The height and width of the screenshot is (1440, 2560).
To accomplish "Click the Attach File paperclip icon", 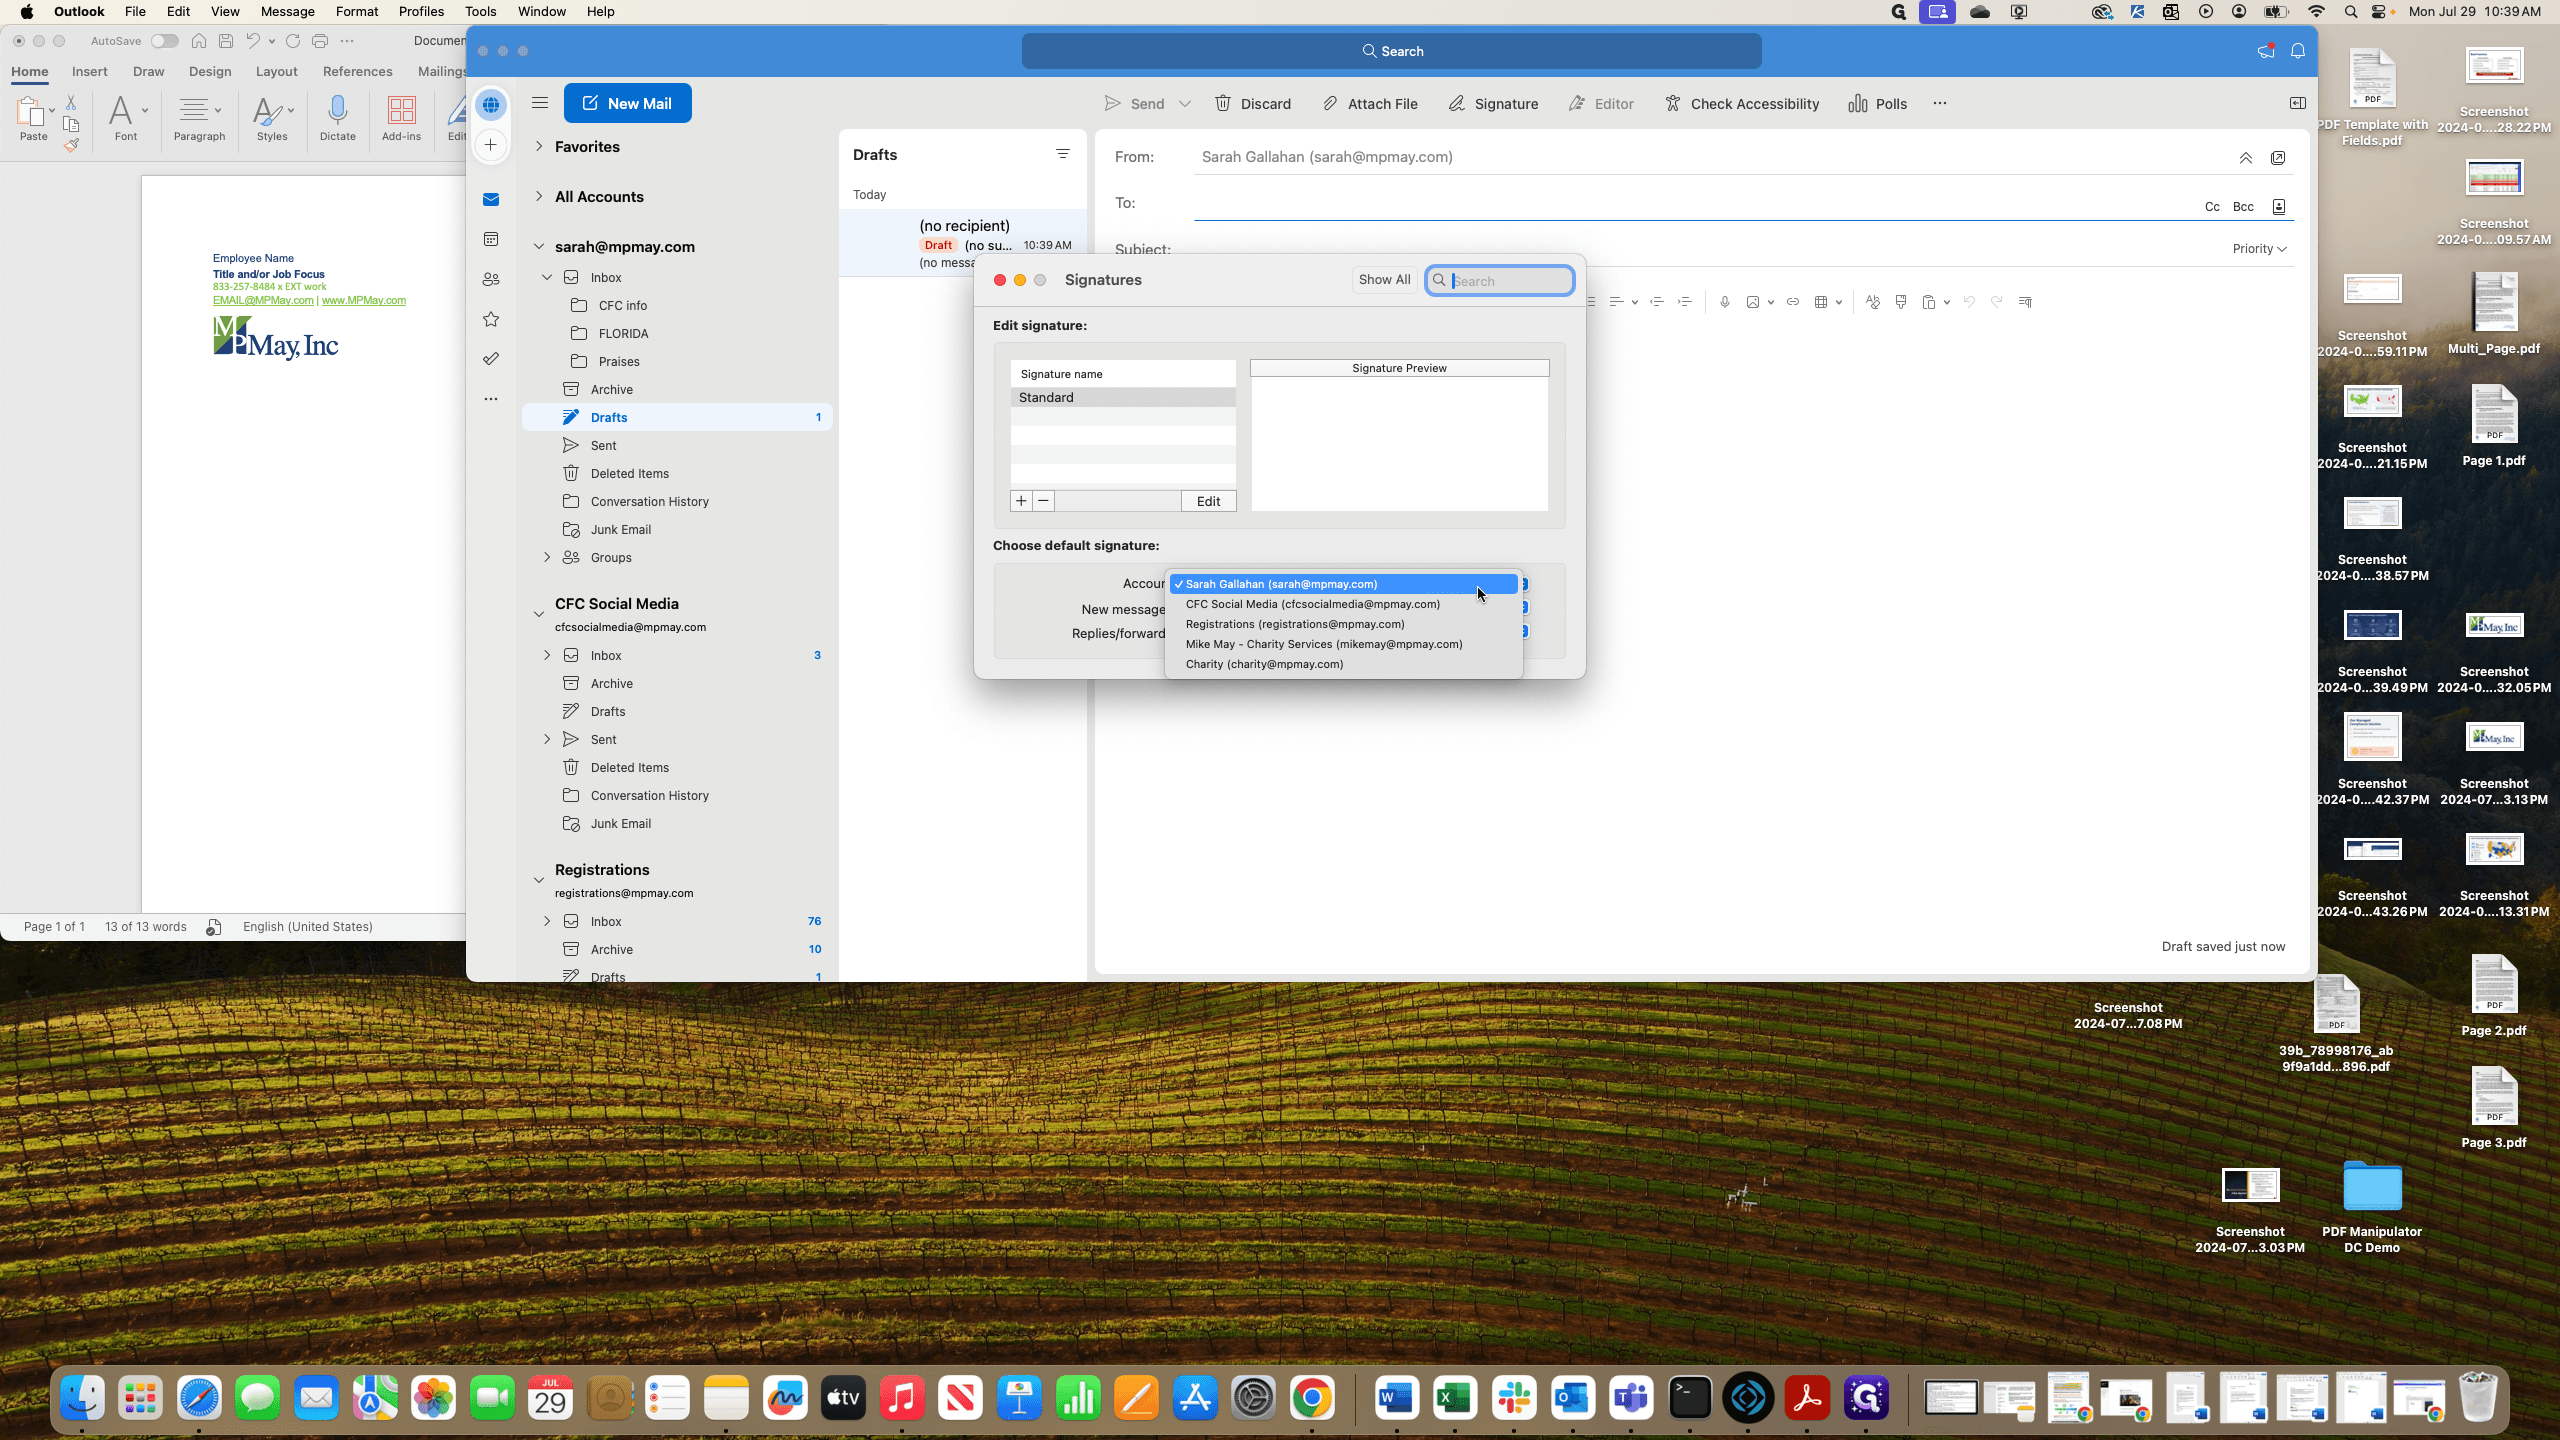I will (1330, 104).
